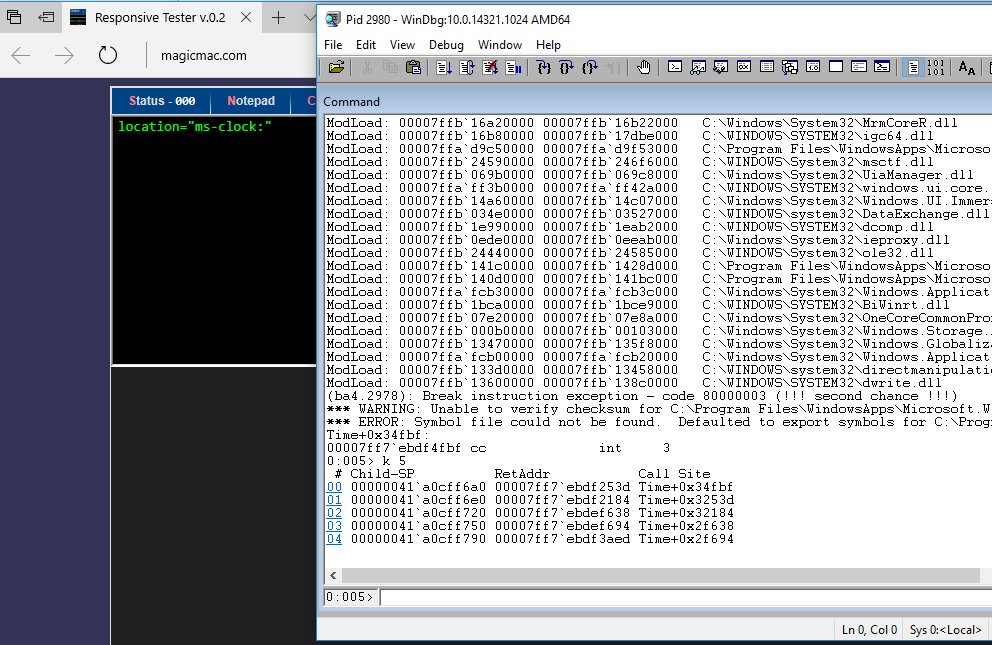
Task: Switch to Source Mode Off (101) toggle
Action: pos(936,68)
